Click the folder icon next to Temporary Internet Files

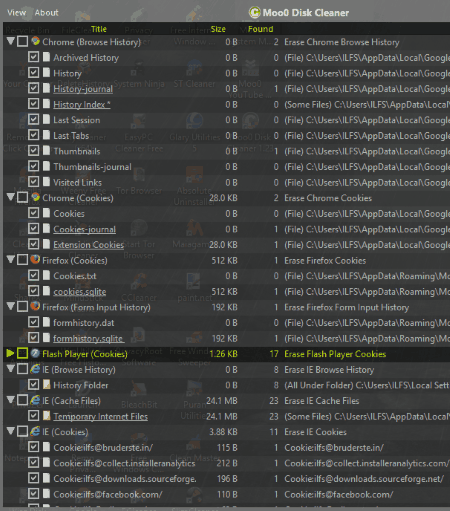47,416
